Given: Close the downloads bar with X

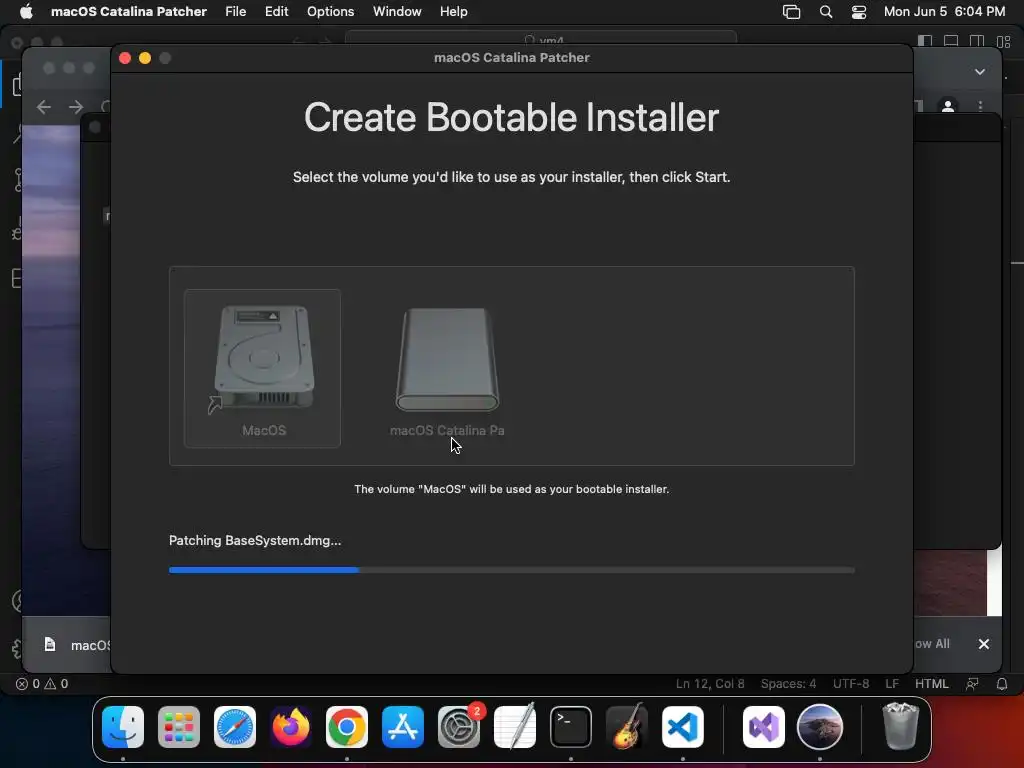Looking at the screenshot, I should pos(984,644).
